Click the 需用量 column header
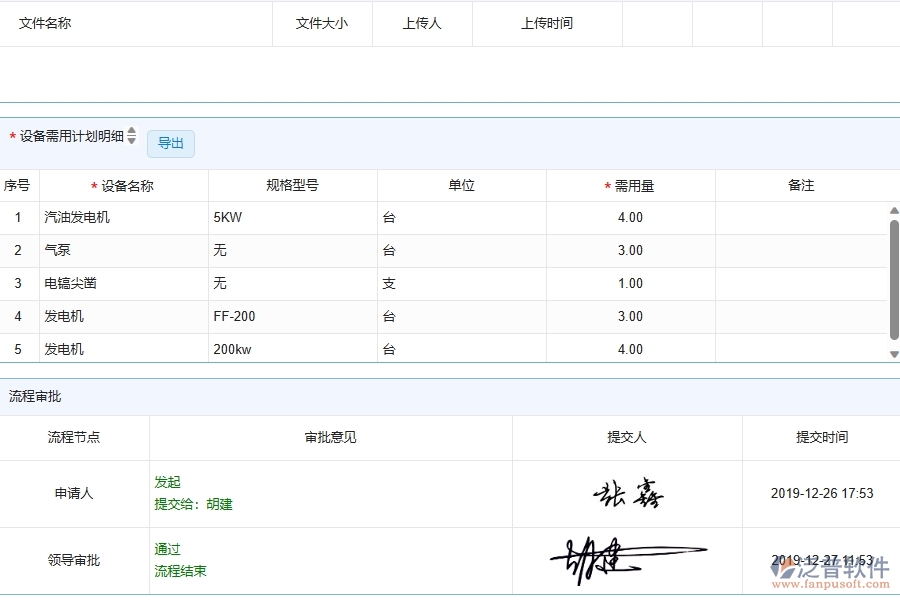900x600 pixels. 630,185
